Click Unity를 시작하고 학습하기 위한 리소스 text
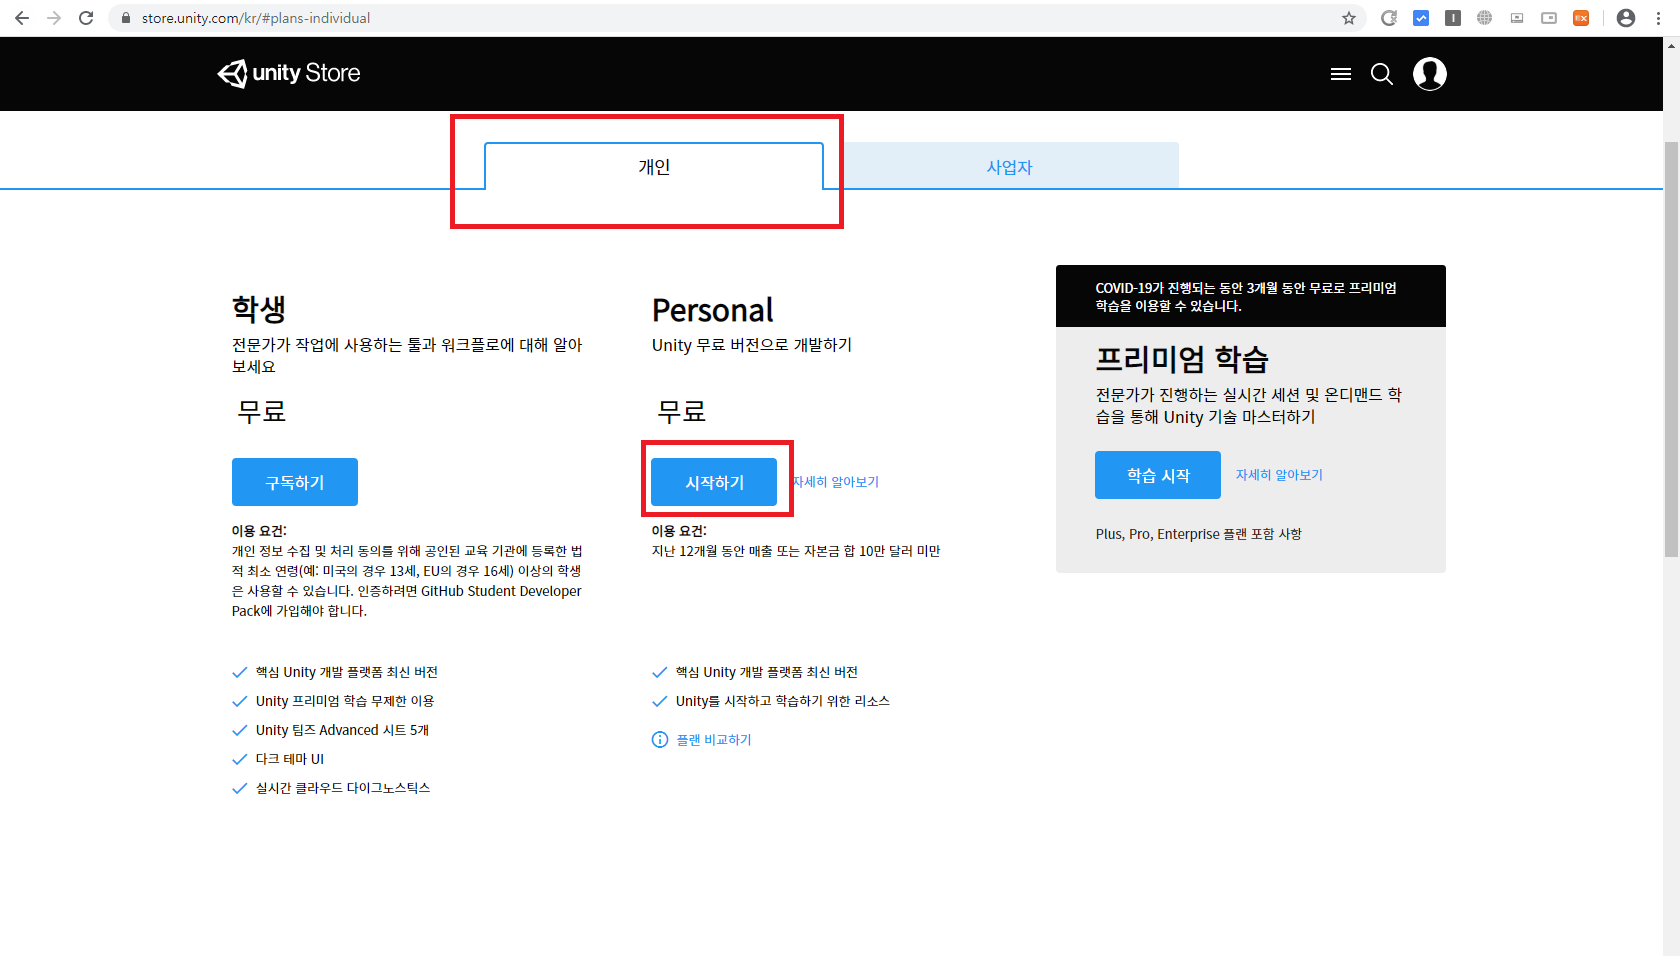Image resolution: width=1680 pixels, height=956 pixels. click(x=783, y=701)
